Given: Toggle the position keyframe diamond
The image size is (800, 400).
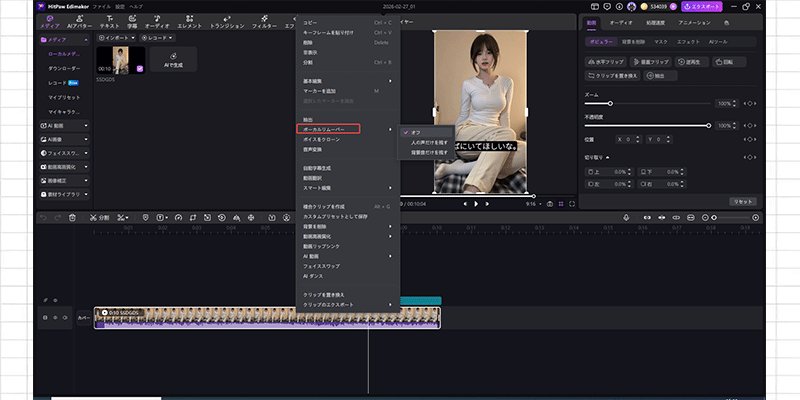Looking at the screenshot, I should coord(749,139).
